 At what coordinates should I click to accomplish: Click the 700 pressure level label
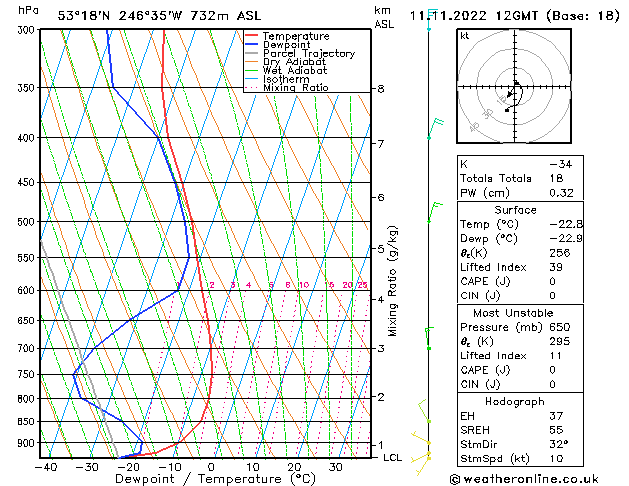tap(28, 348)
